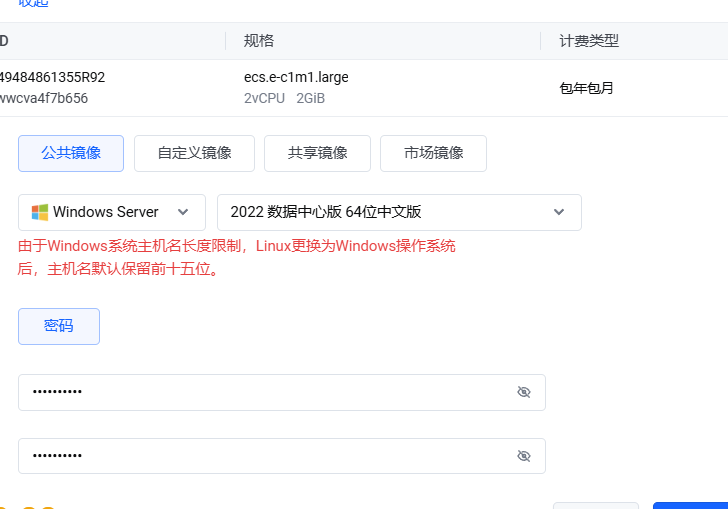Select the 公共镜像 image tab
The height and width of the screenshot is (509, 728).
pos(71,153)
